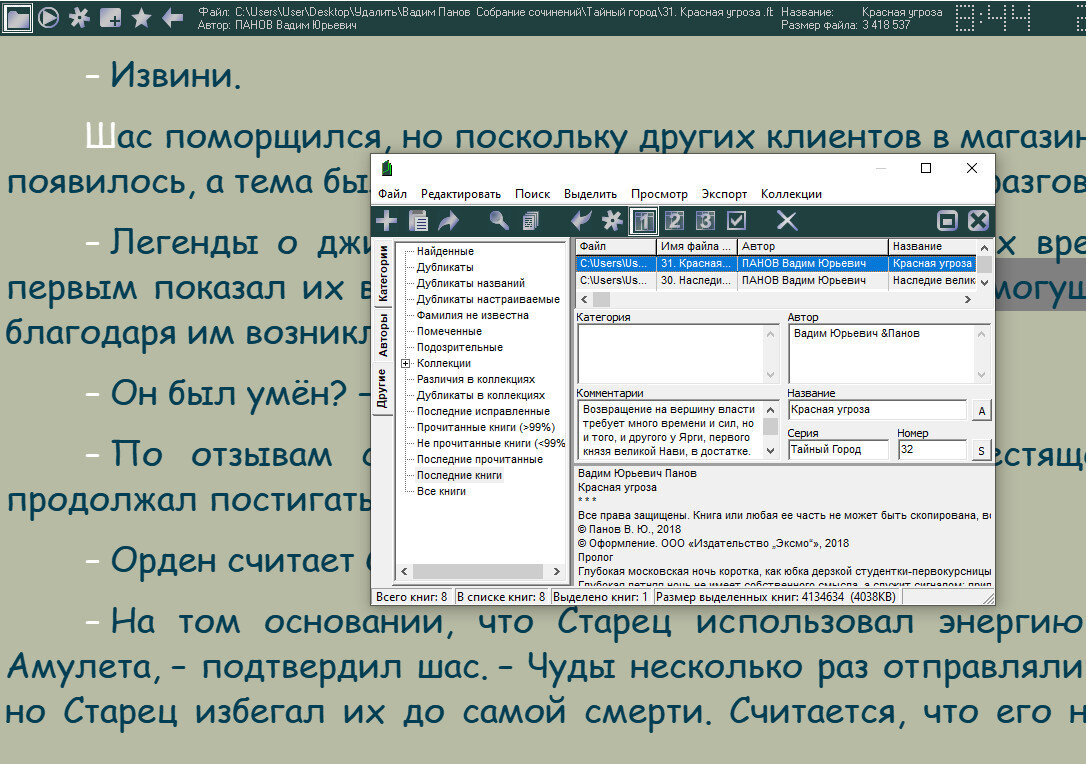The height and width of the screenshot is (764, 1086).
Task: Sort by the Файл column header
Action: tap(616, 247)
